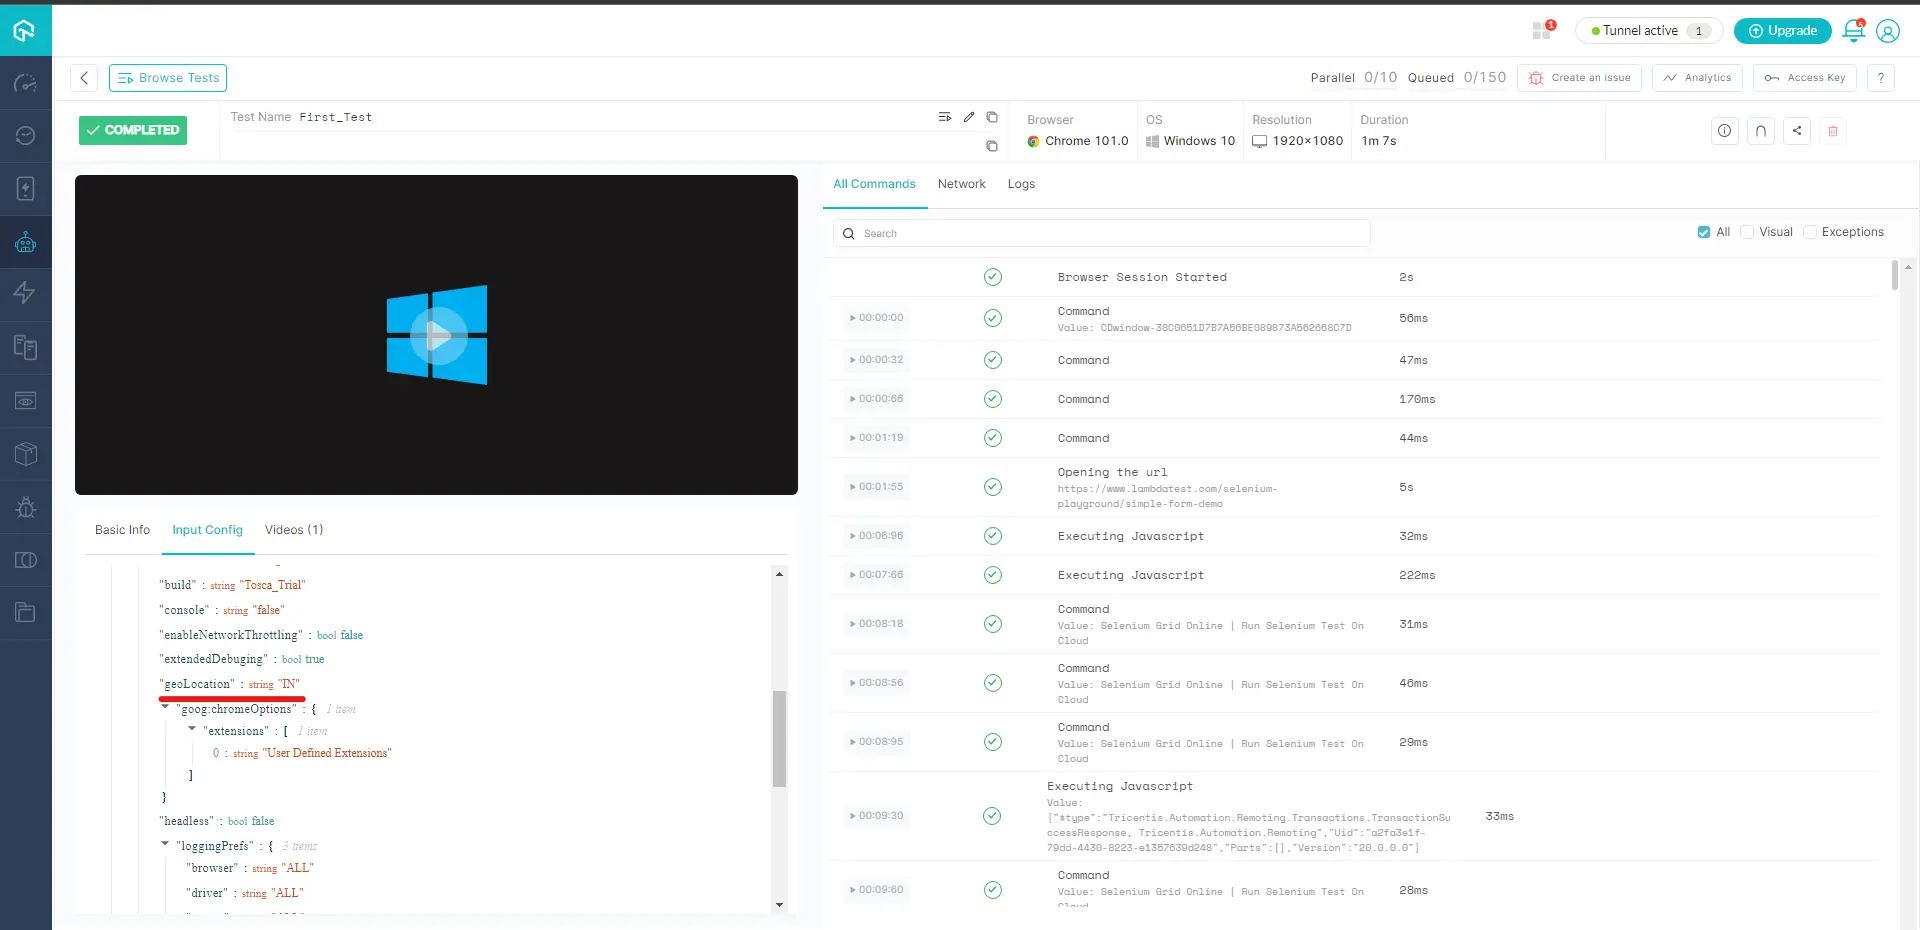This screenshot has height=930, width=1920.
Task: Open the user profile avatar icon
Action: coord(1887,31)
